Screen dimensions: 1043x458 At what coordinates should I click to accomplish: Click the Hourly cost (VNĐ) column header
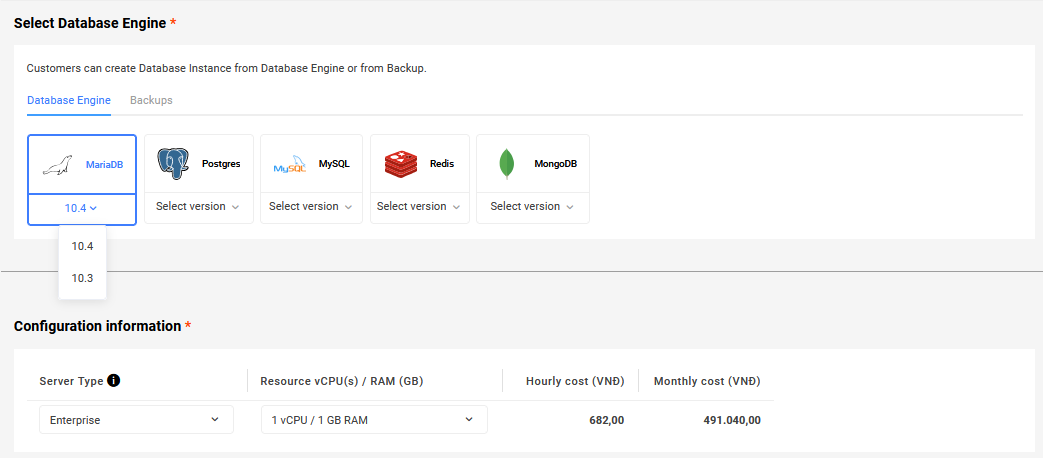575,382
